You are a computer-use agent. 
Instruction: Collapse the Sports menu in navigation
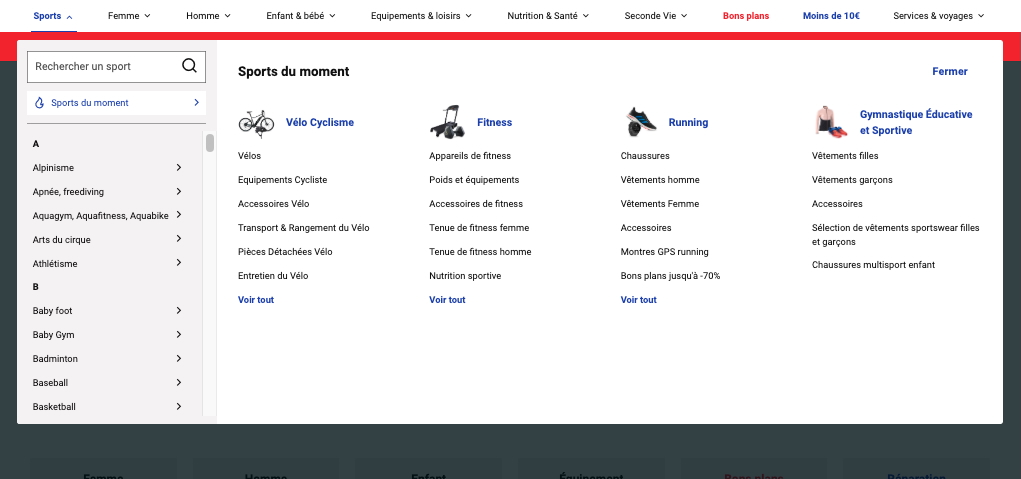[53, 16]
